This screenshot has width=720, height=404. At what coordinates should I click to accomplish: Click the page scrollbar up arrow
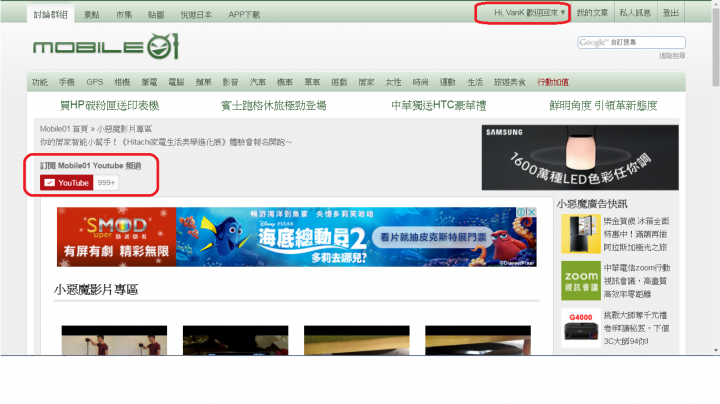coord(716,4)
